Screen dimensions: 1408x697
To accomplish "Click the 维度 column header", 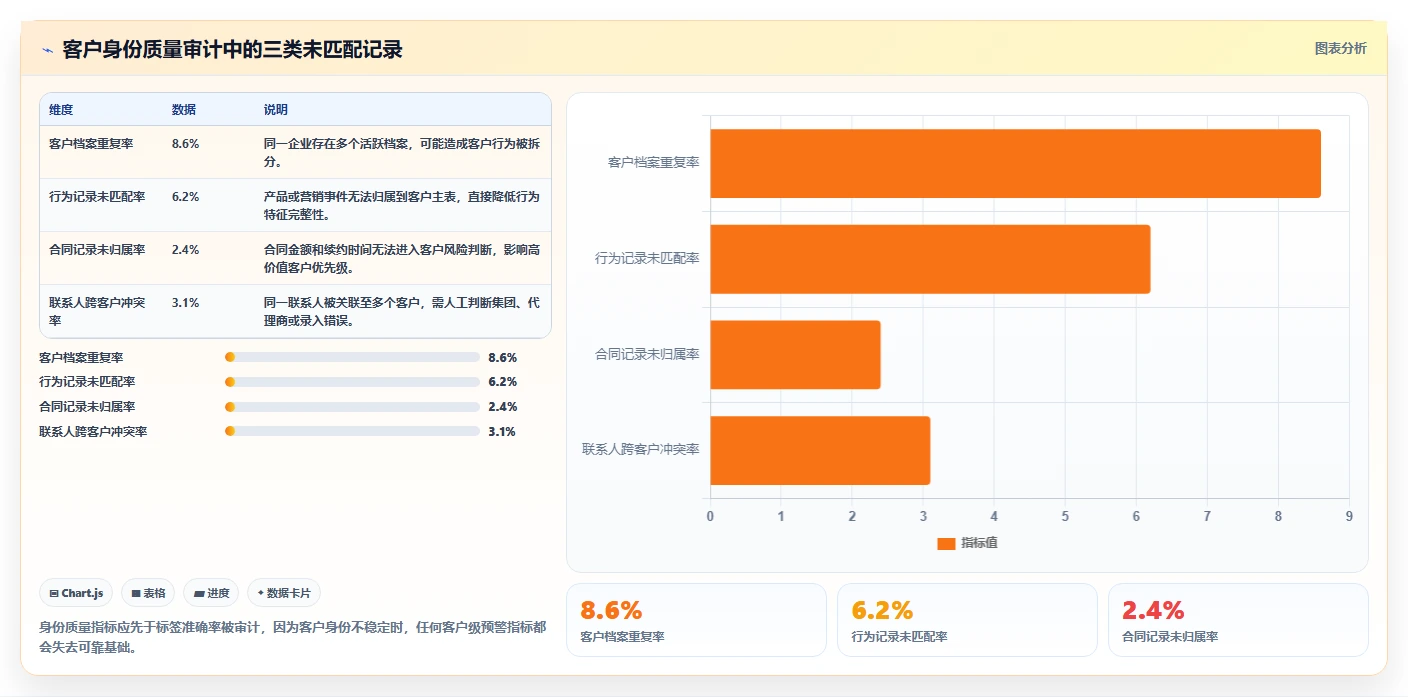I will (61, 110).
